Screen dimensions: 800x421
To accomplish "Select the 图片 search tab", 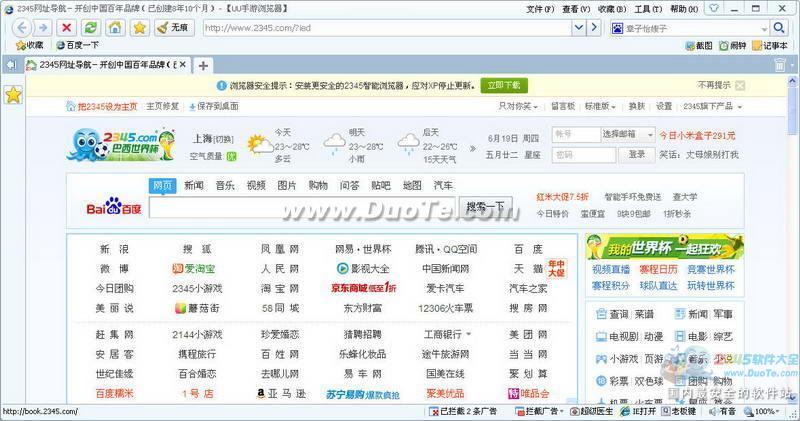I will [x=287, y=185].
